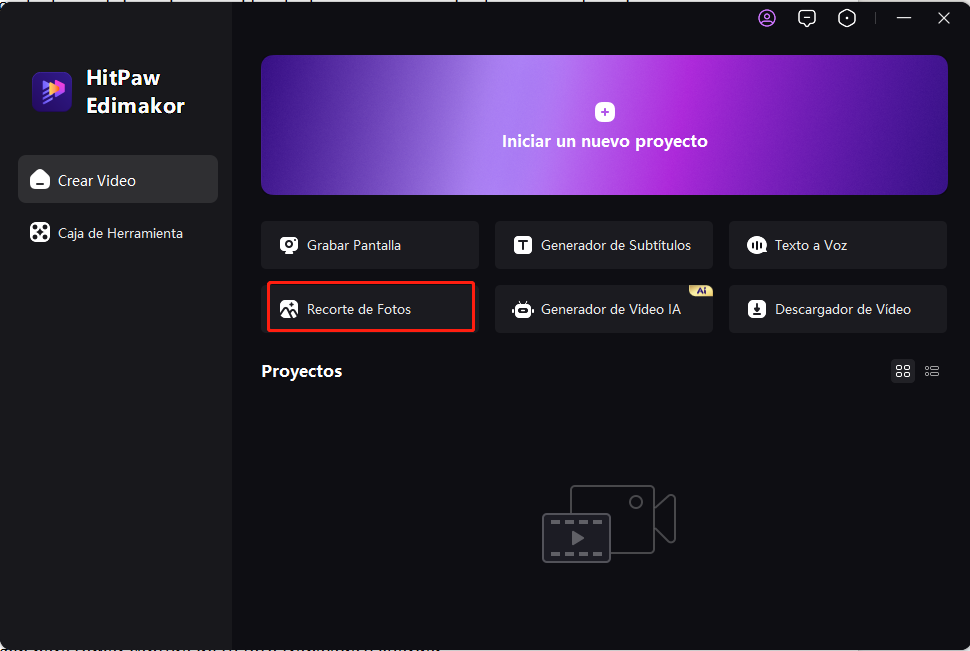Click the Generador de Video IA robot icon
This screenshot has height=651, width=970.
tap(523, 309)
